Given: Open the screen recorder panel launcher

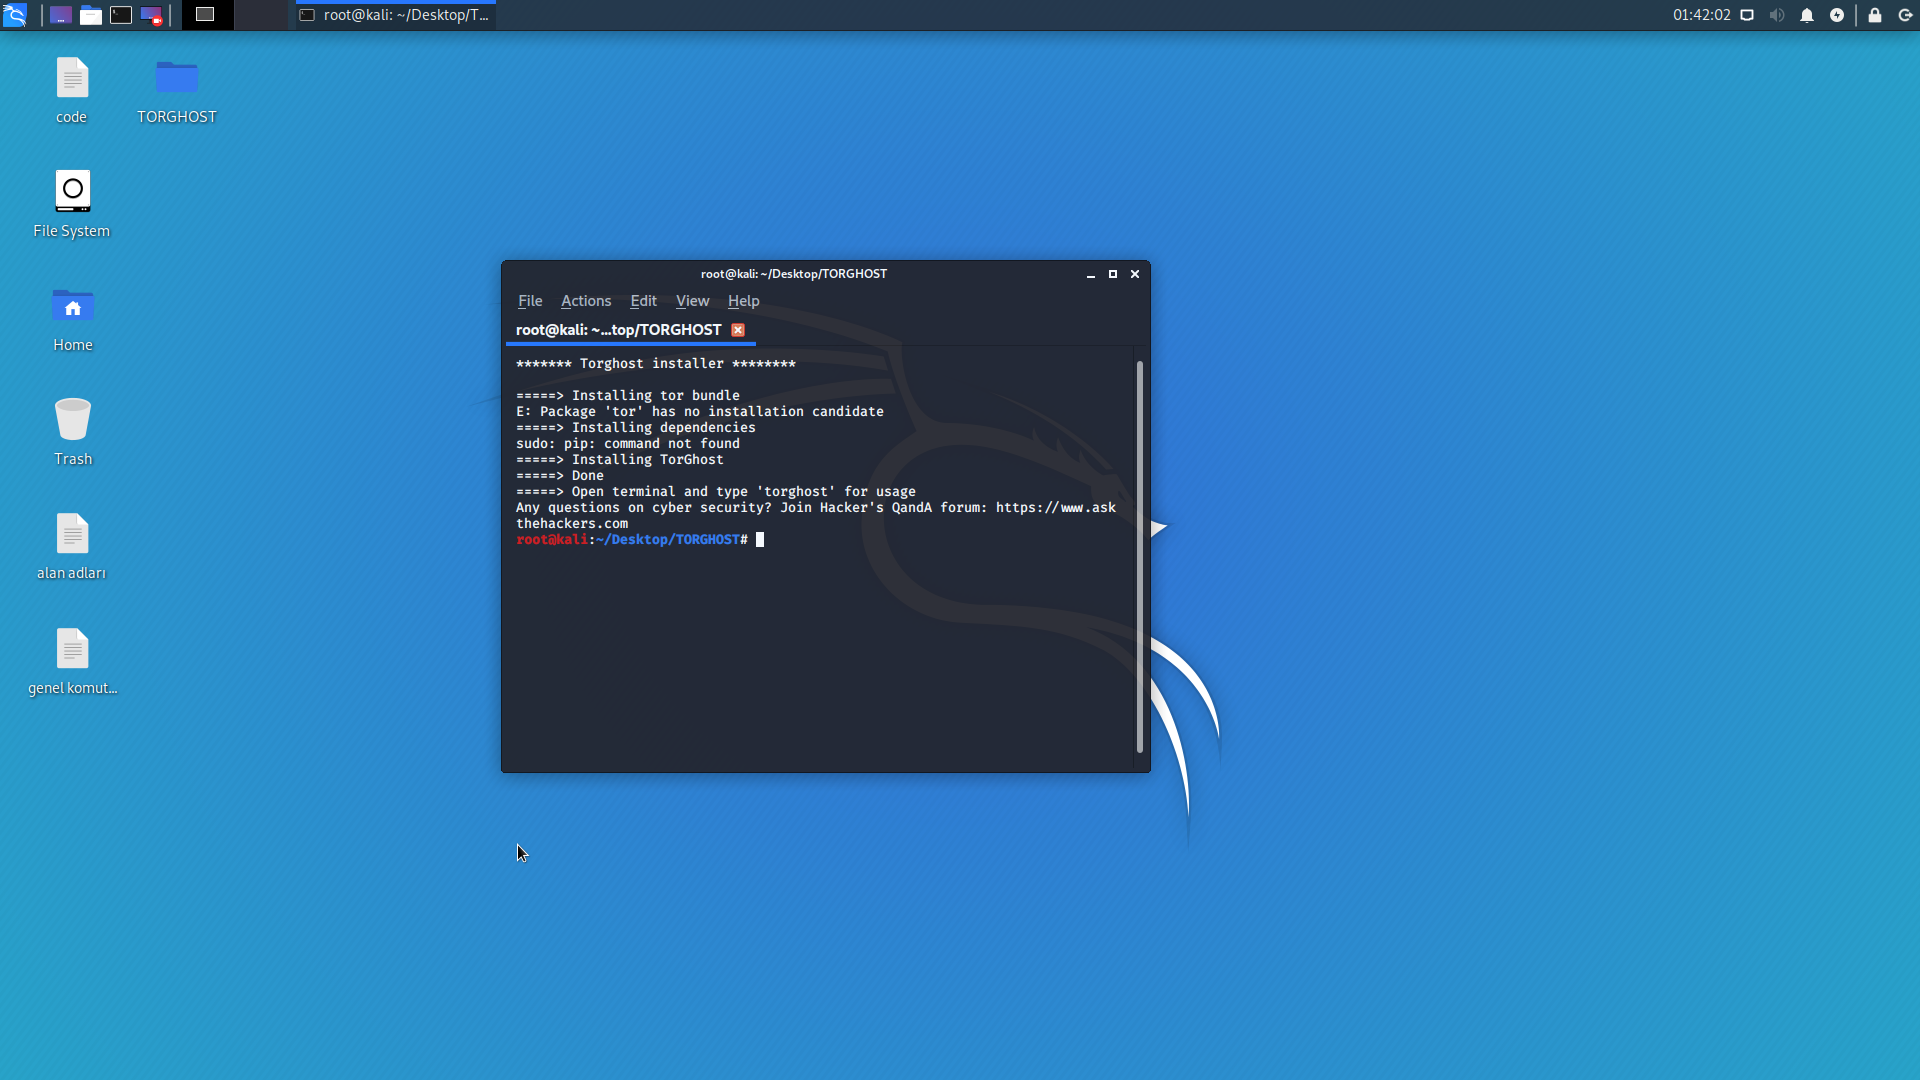Looking at the screenshot, I should tap(151, 15).
